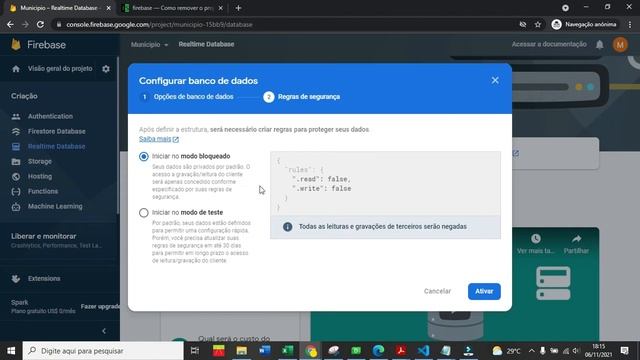The width and height of the screenshot is (640, 360).
Task: Click the home icon for Visão geral
Action: coord(16,69)
